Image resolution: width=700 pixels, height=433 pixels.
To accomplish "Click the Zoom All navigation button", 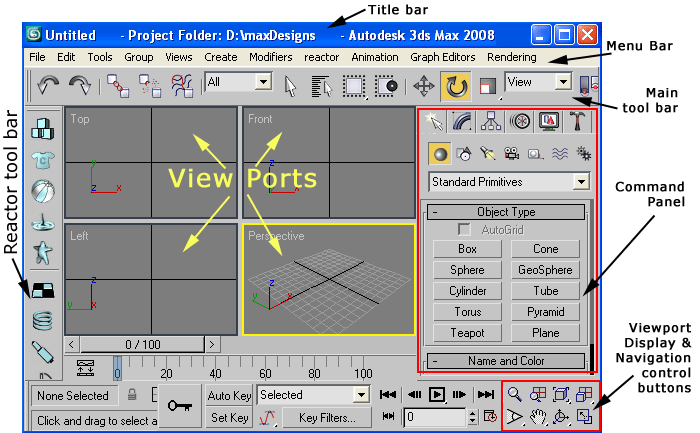I will coord(538,394).
